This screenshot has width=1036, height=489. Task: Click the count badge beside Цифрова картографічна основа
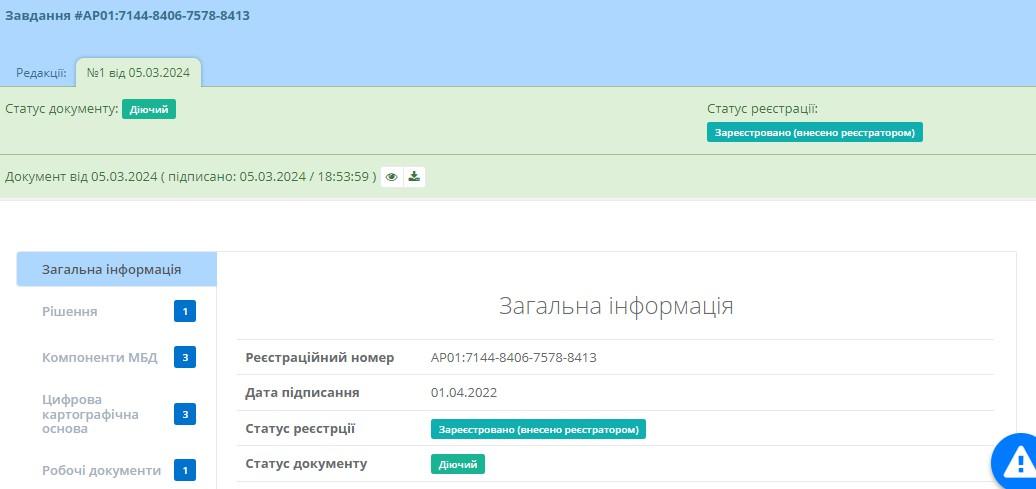[x=184, y=414]
